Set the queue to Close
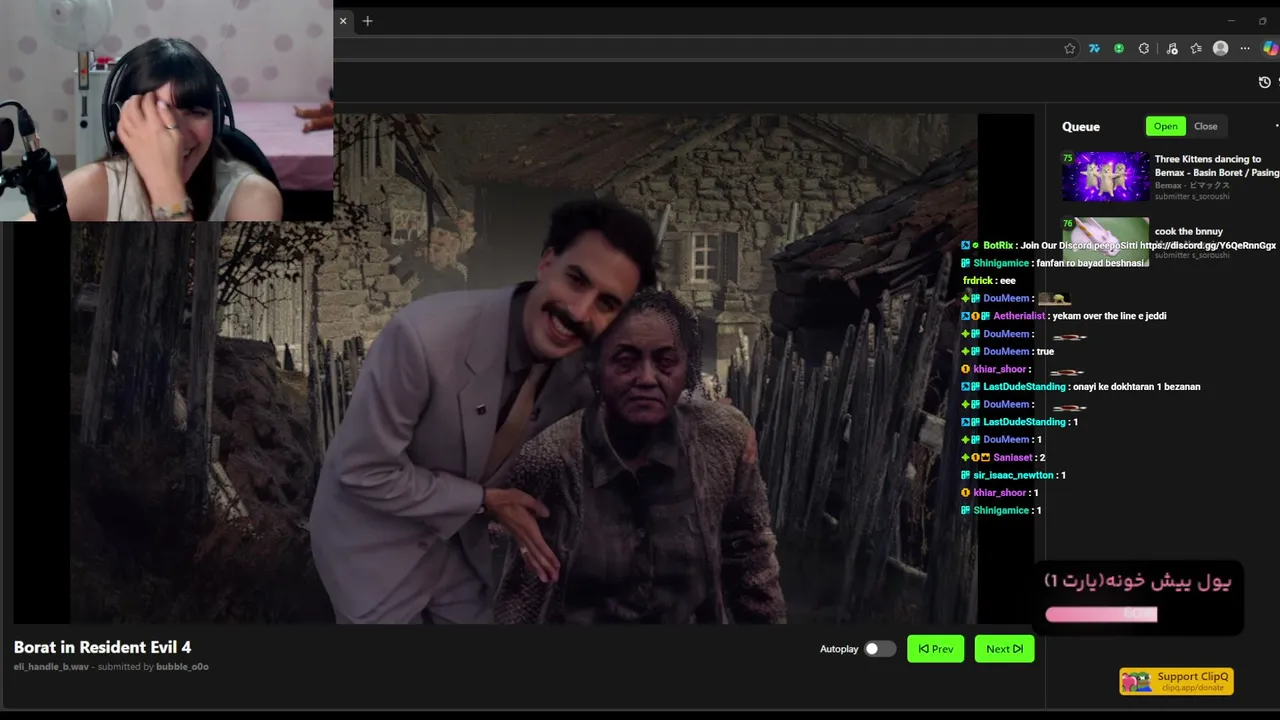This screenshot has height=720, width=1280. pyautogui.click(x=1206, y=126)
